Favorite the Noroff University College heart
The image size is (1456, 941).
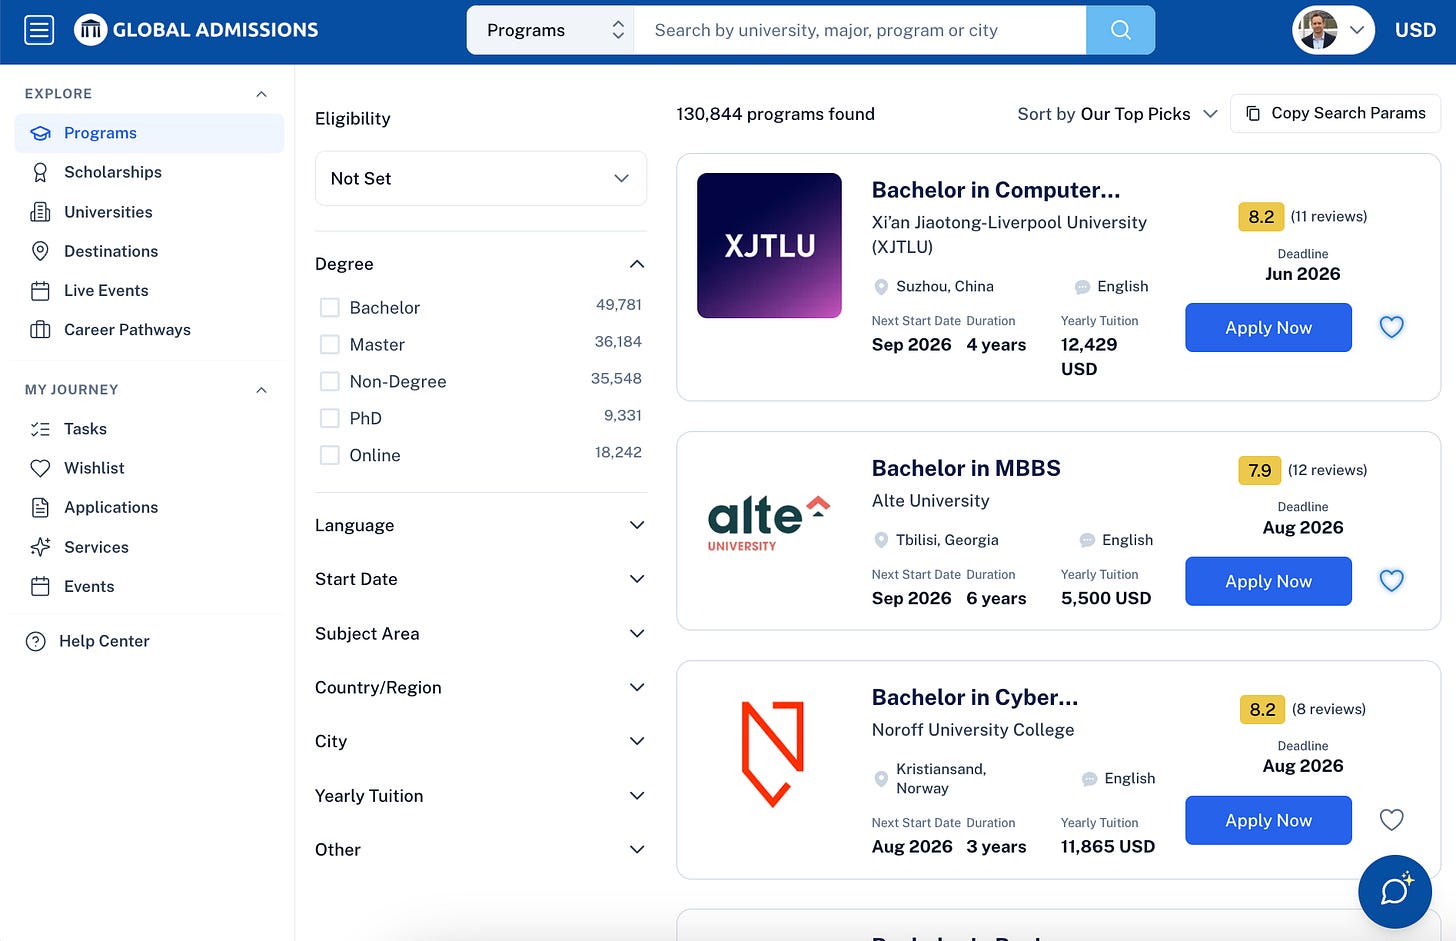[x=1391, y=820]
